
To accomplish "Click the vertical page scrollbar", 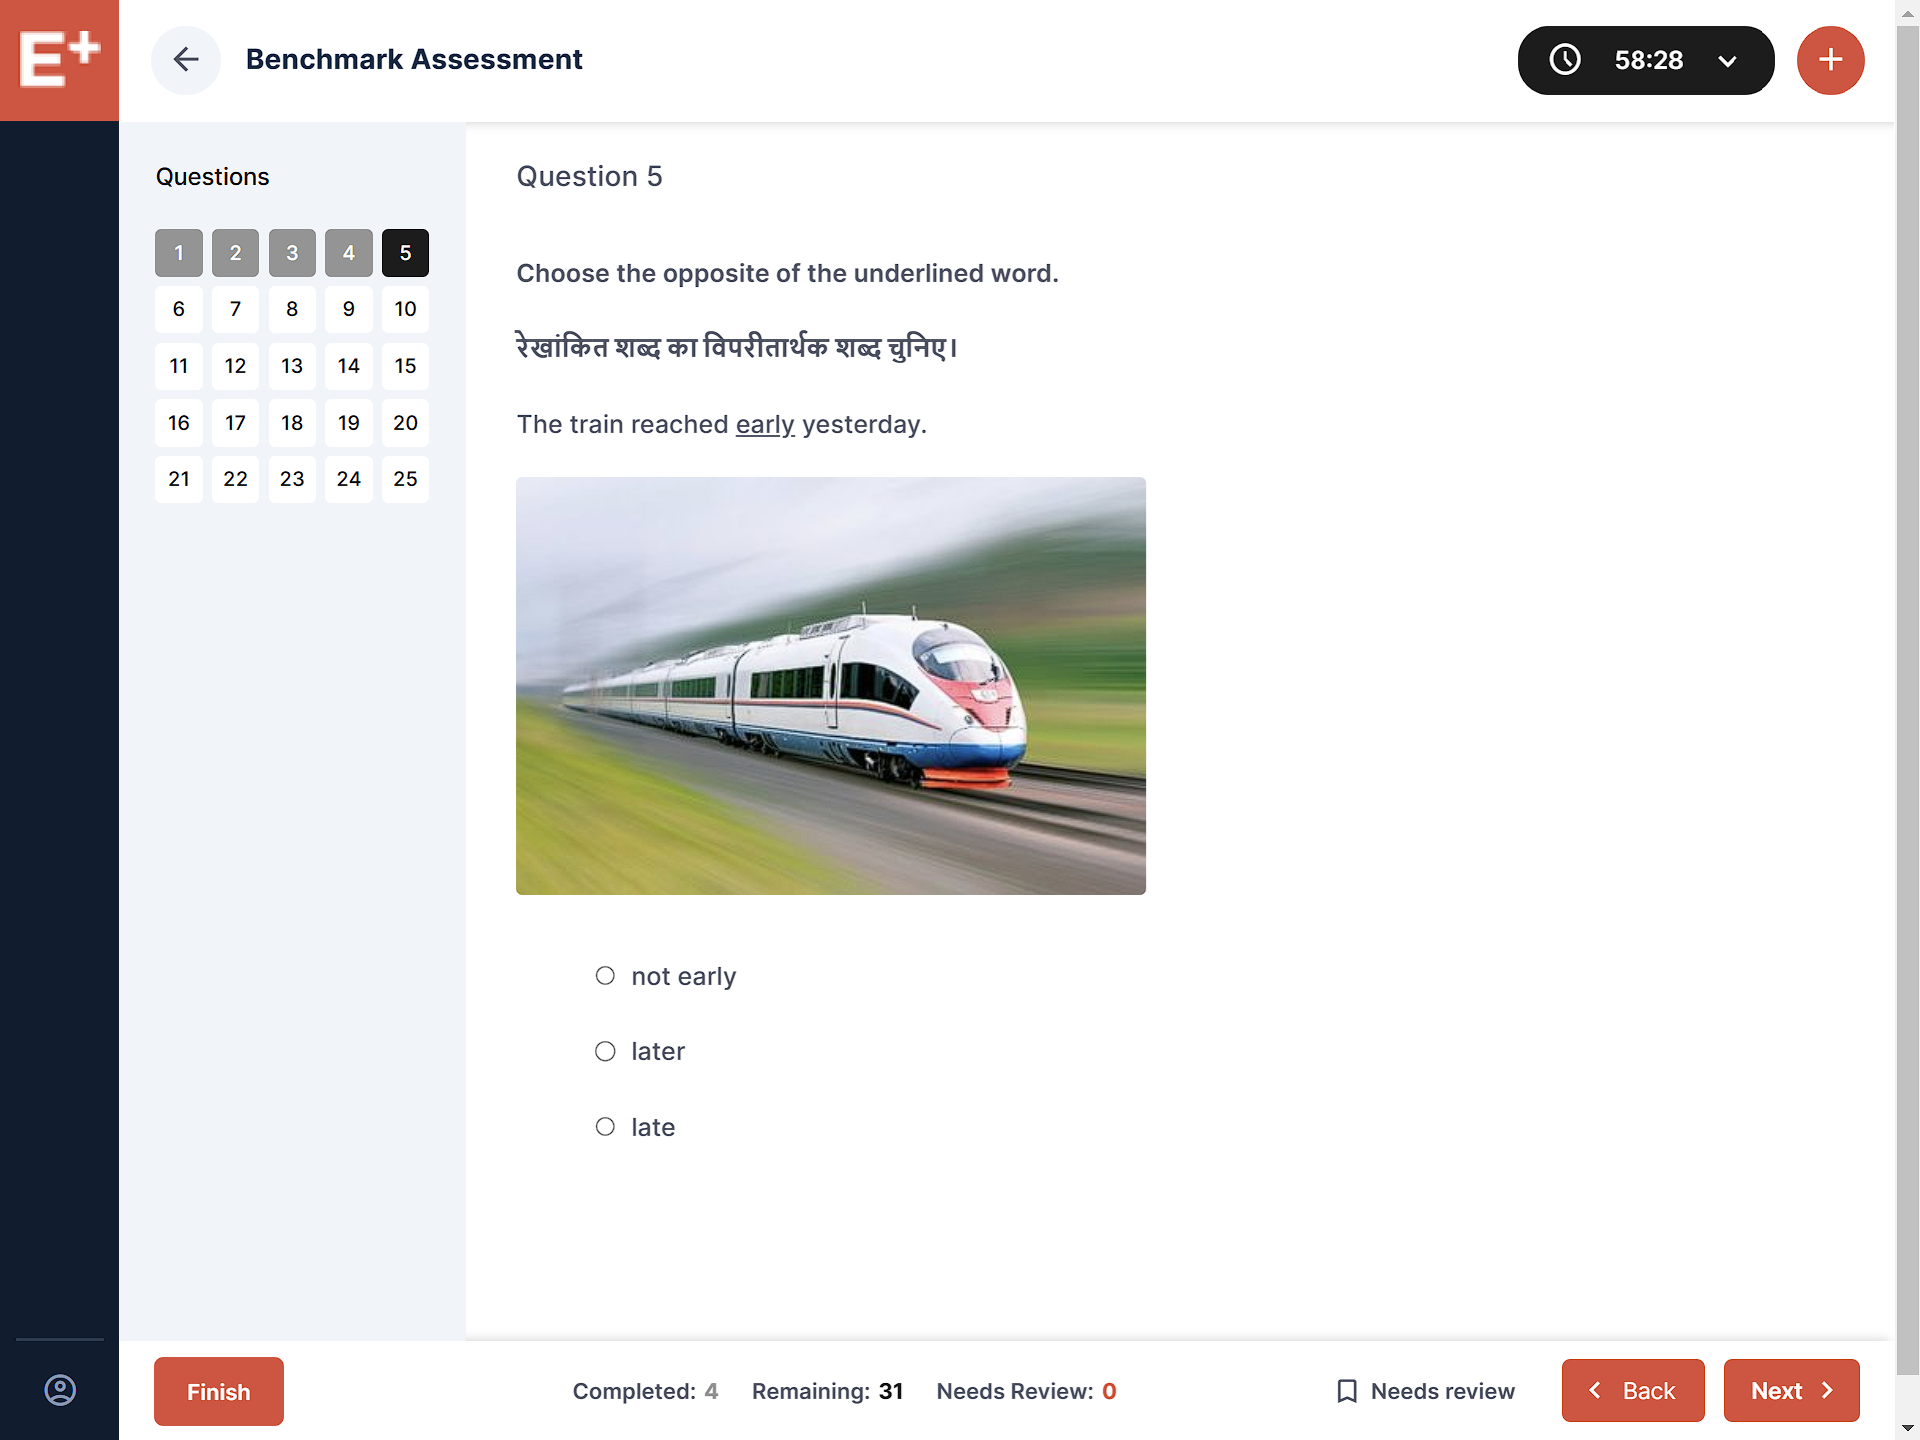I will tap(1907, 700).
